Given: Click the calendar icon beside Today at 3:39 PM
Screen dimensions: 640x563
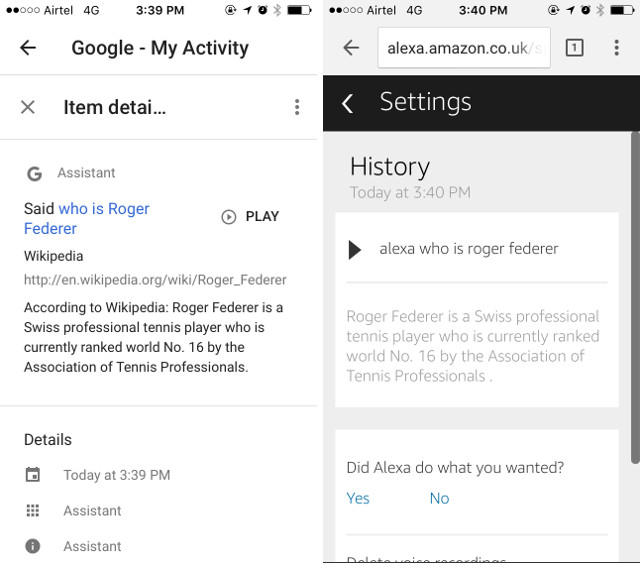Looking at the screenshot, I should pos(33,475).
